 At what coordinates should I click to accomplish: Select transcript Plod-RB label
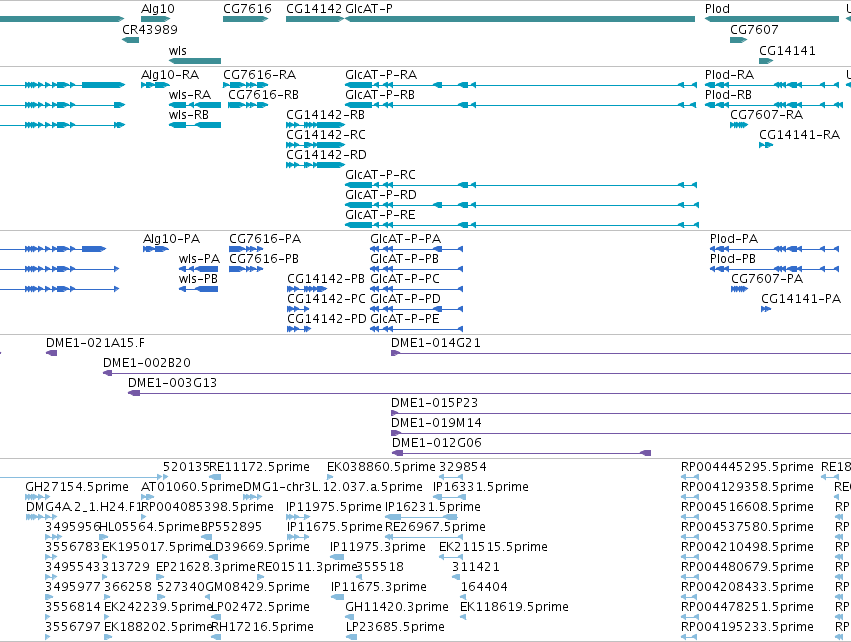click(x=728, y=95)
